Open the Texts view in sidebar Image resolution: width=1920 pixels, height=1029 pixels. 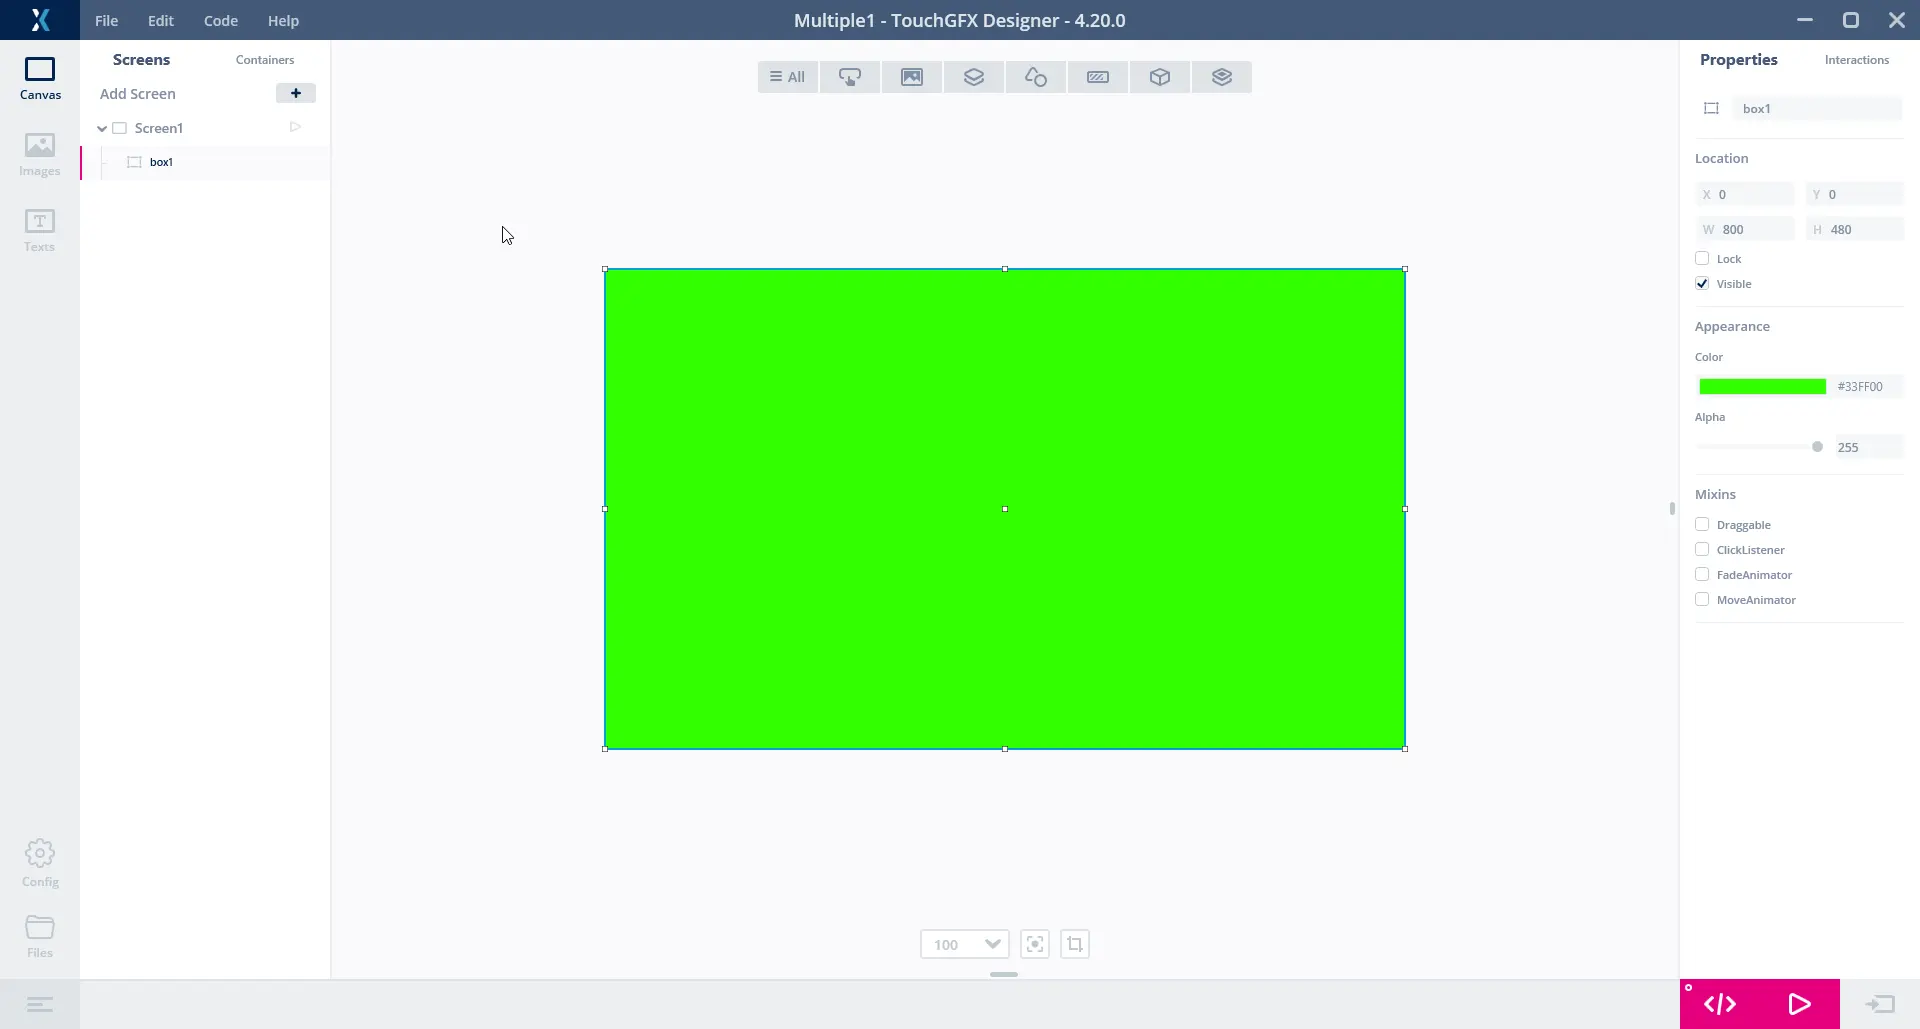point(40,231)
